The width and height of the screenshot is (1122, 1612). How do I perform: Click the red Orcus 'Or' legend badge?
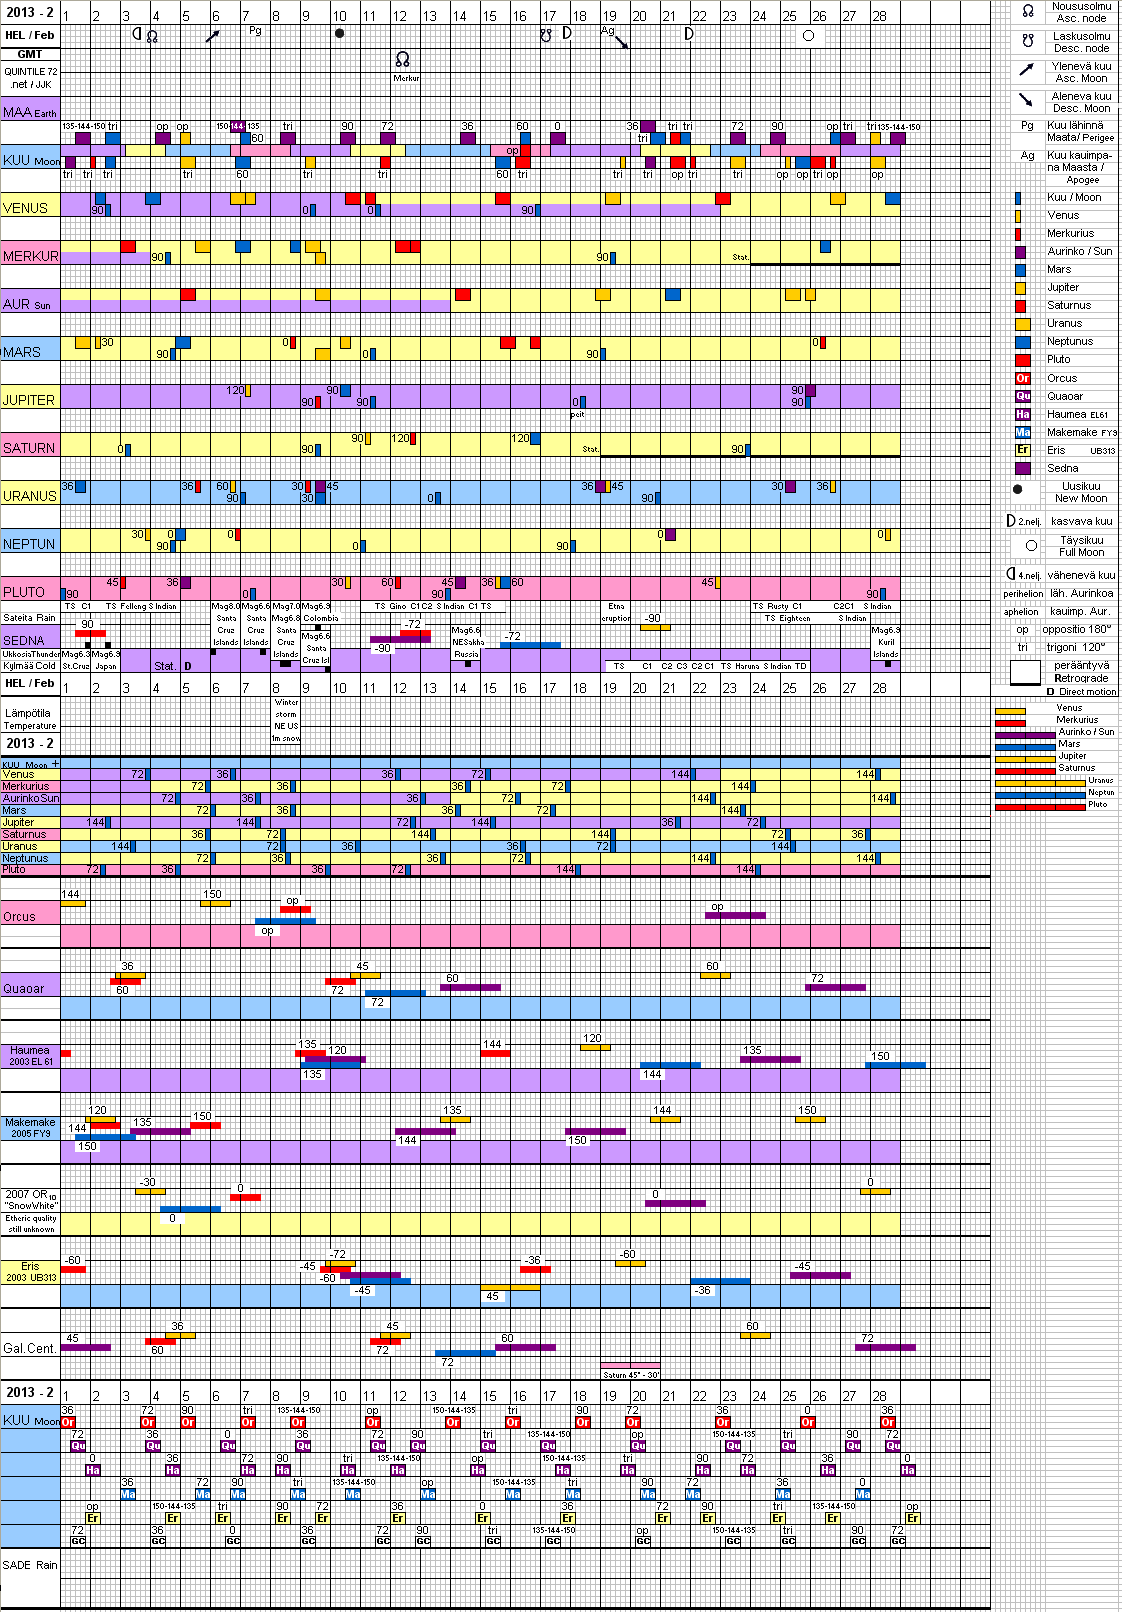[x=1022, y=378]
